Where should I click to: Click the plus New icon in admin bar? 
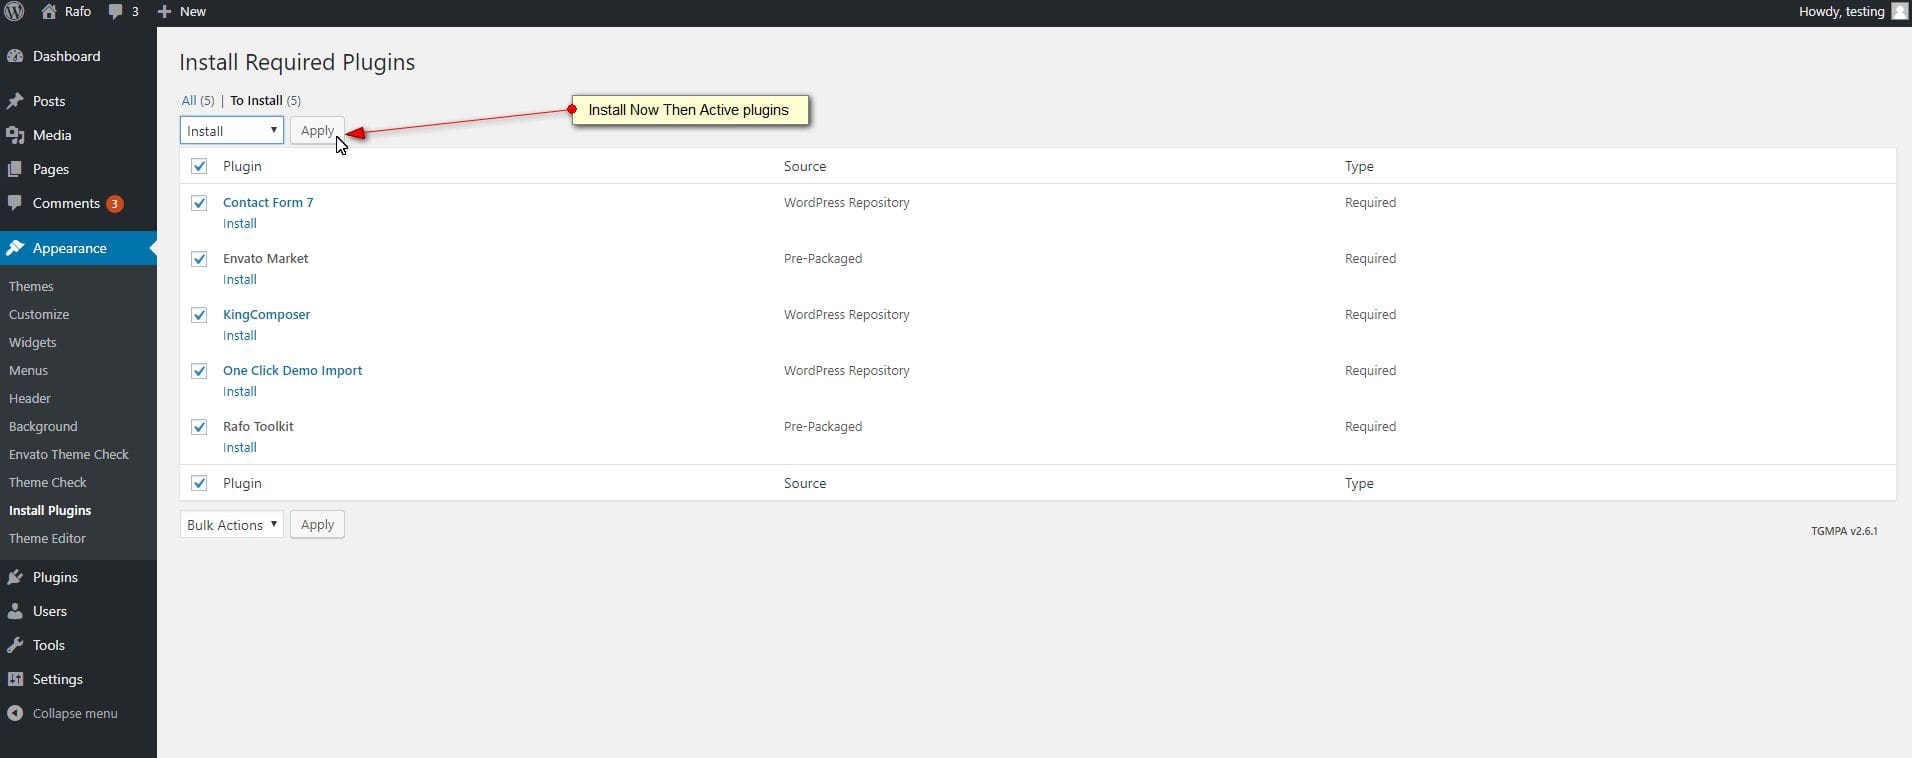click(x=165, y=12)
